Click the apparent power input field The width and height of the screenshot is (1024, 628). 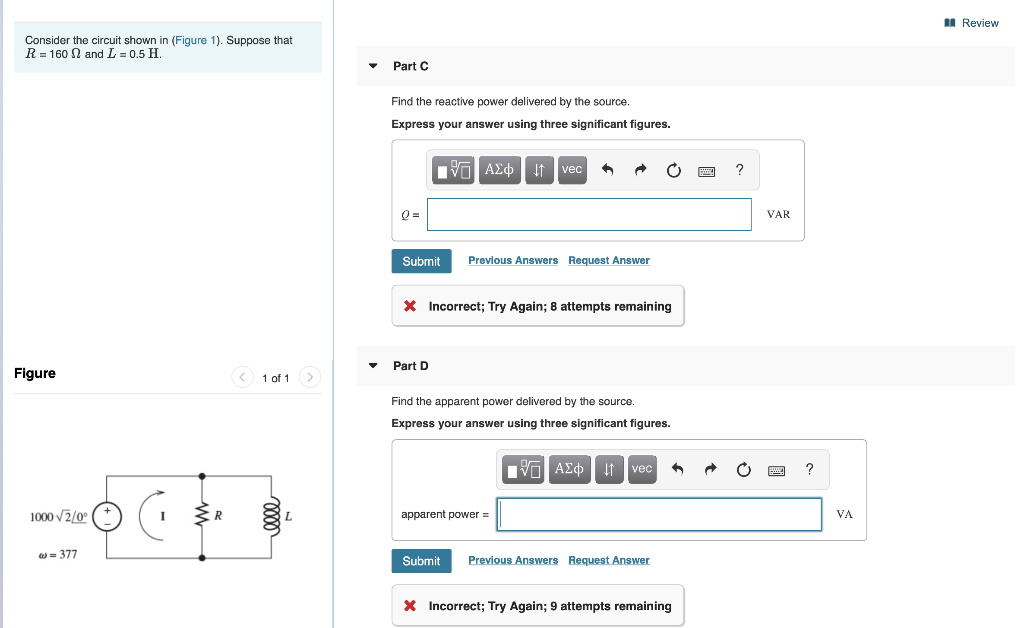tap(659, 514)
